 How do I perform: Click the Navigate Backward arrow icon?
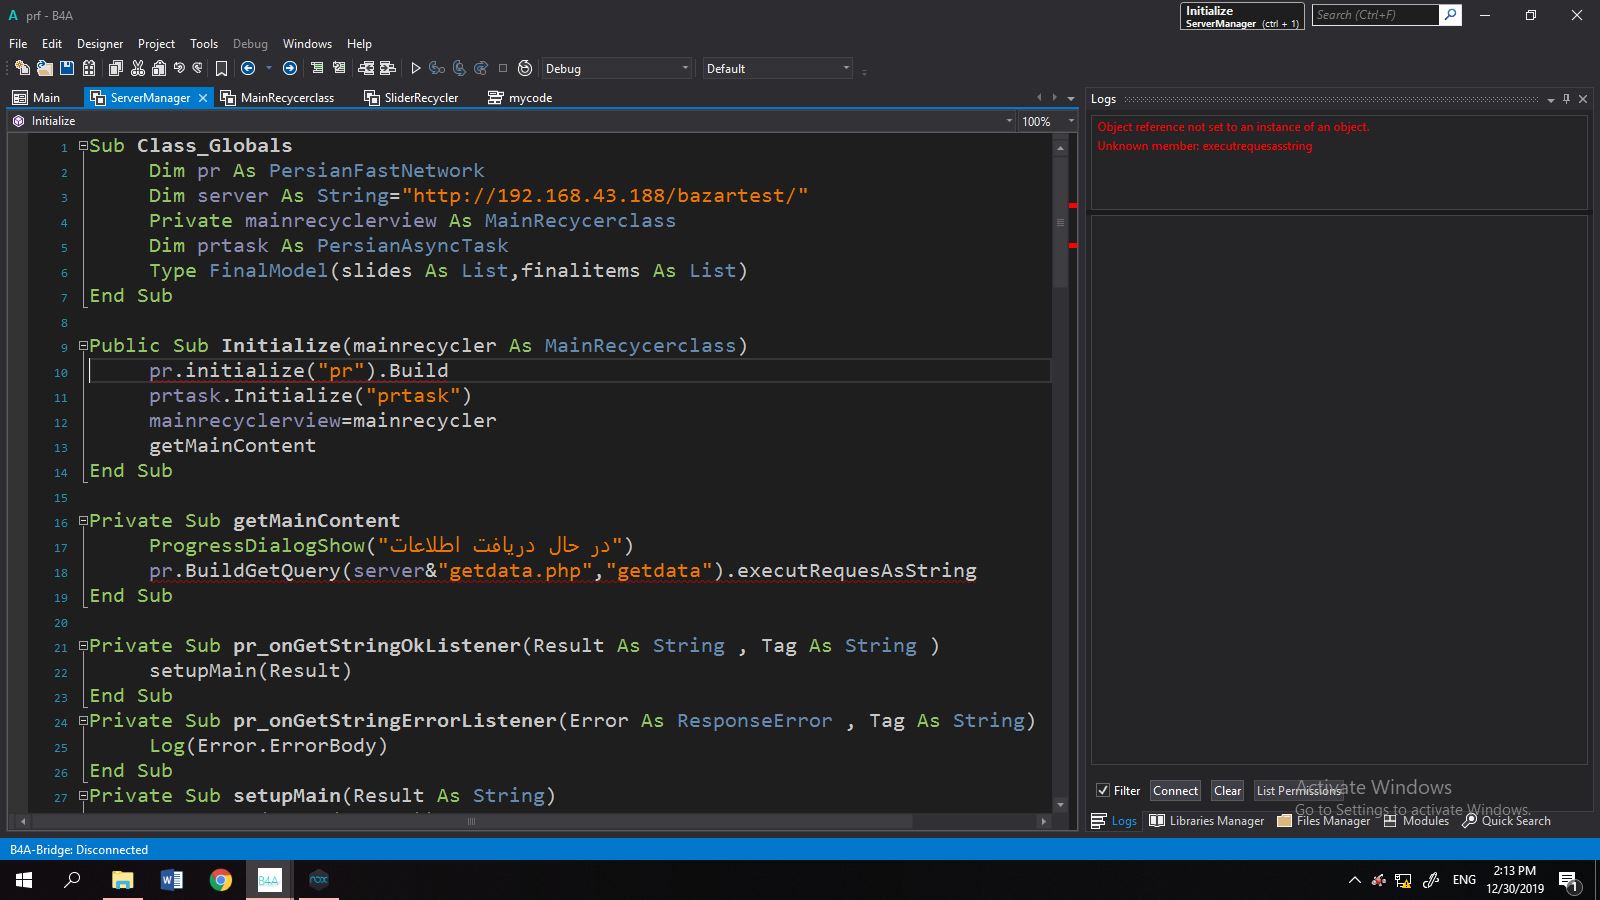tap(248, 68)
